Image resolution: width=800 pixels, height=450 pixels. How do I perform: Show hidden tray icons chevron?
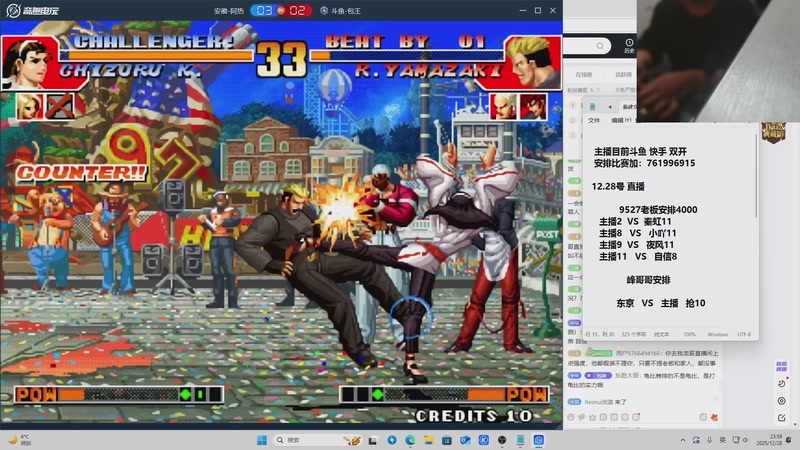click(x=683, y=440)
